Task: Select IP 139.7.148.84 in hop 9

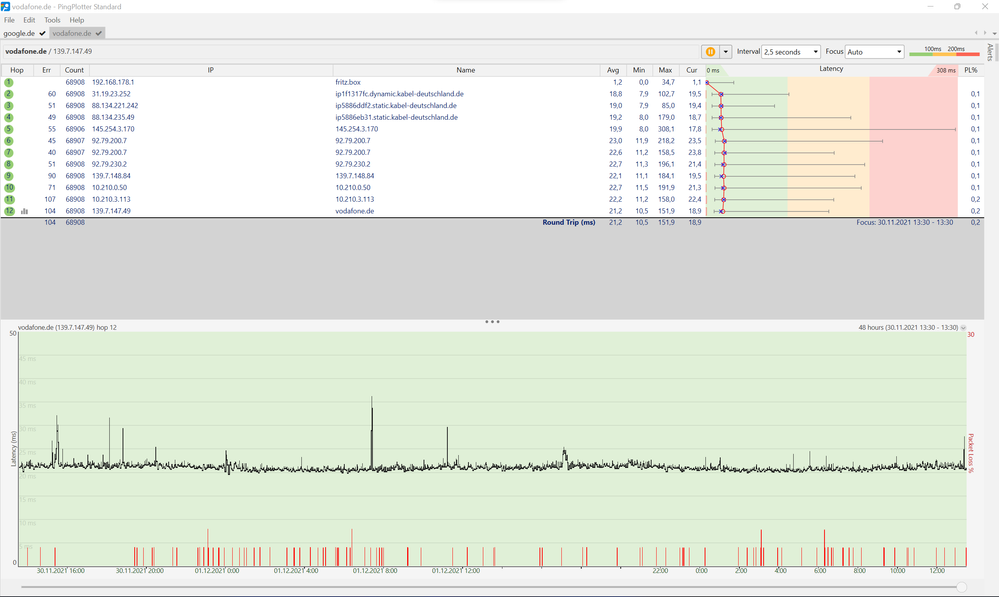Action: (x=111, y=176)
